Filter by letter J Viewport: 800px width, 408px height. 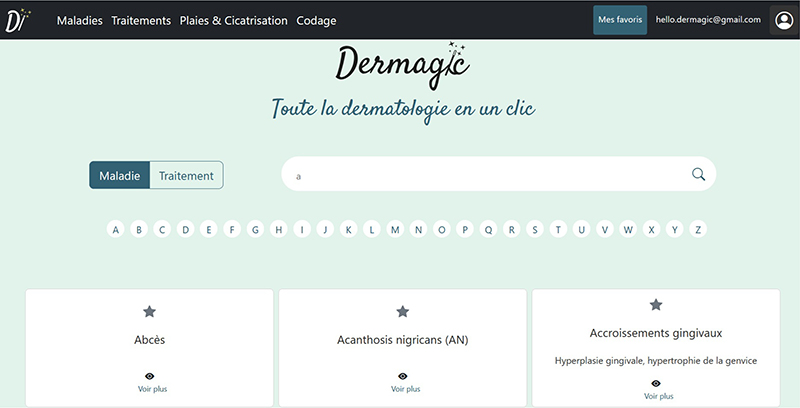pyautogui.click(x=325, y=230)
